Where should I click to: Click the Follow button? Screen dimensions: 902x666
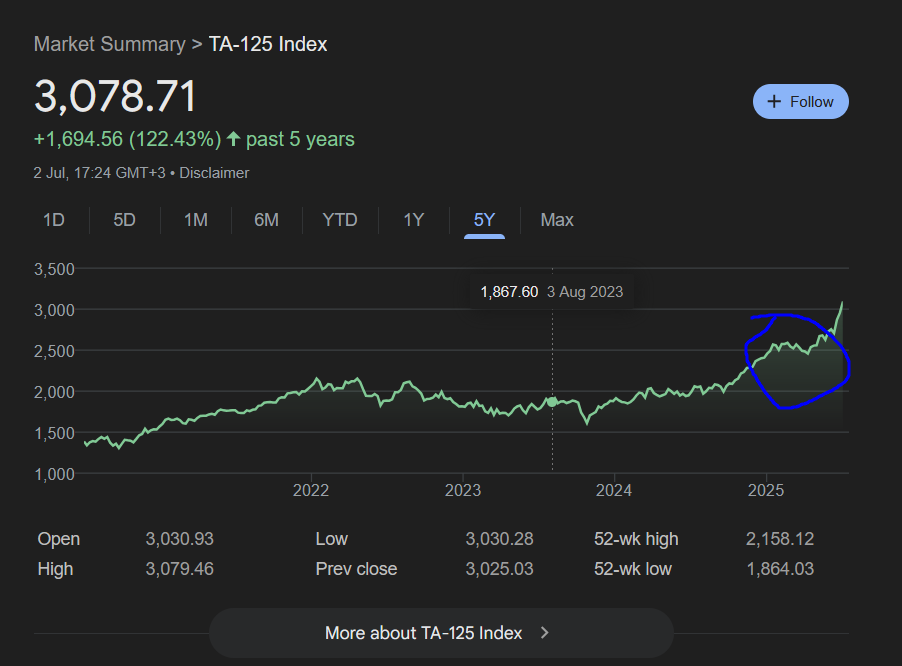pos(800,102)
